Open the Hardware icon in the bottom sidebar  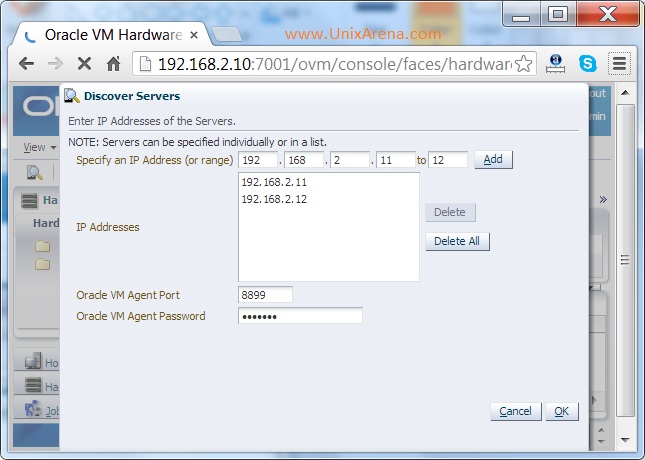click(33, 385)
